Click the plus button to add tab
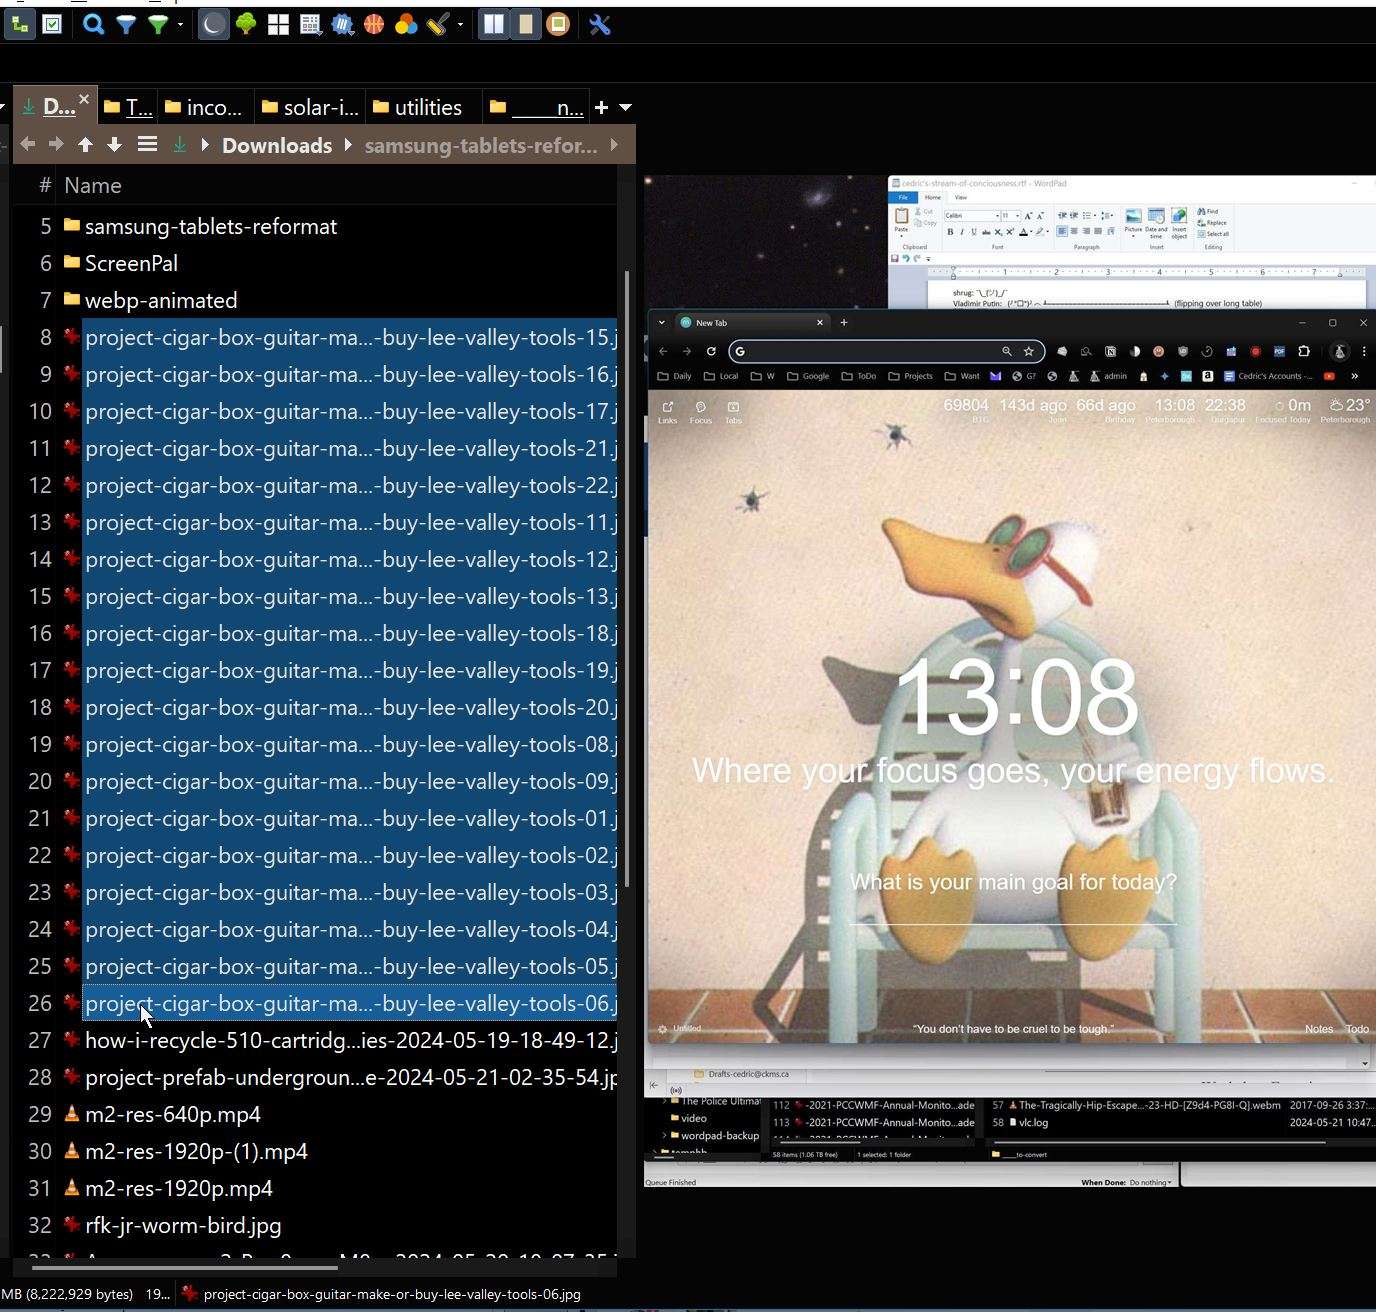Screen dimensions: 1376x1312 pyautogui.click(x=601, y=107)
